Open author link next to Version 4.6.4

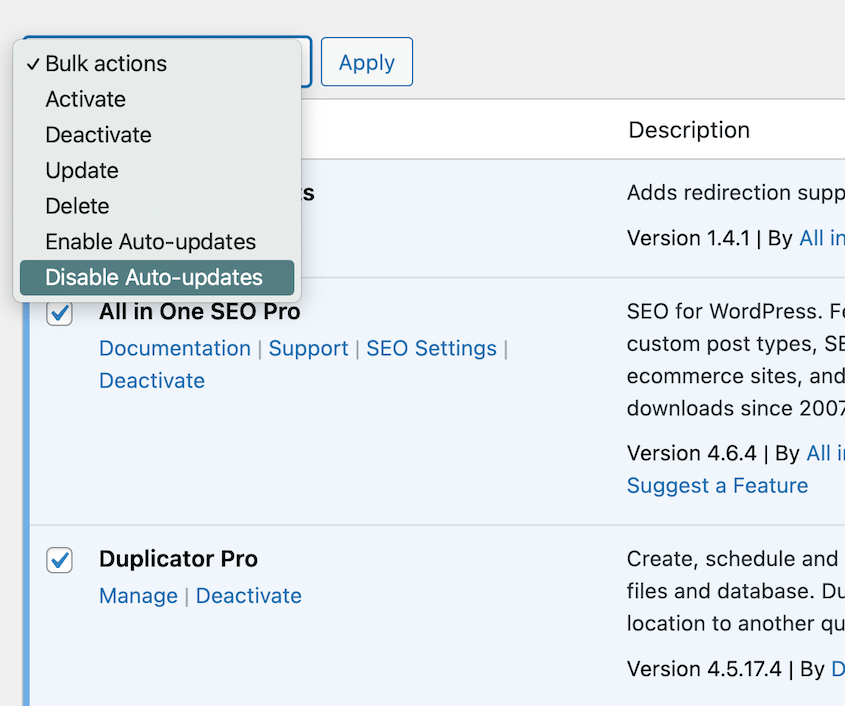click(826, 453)
